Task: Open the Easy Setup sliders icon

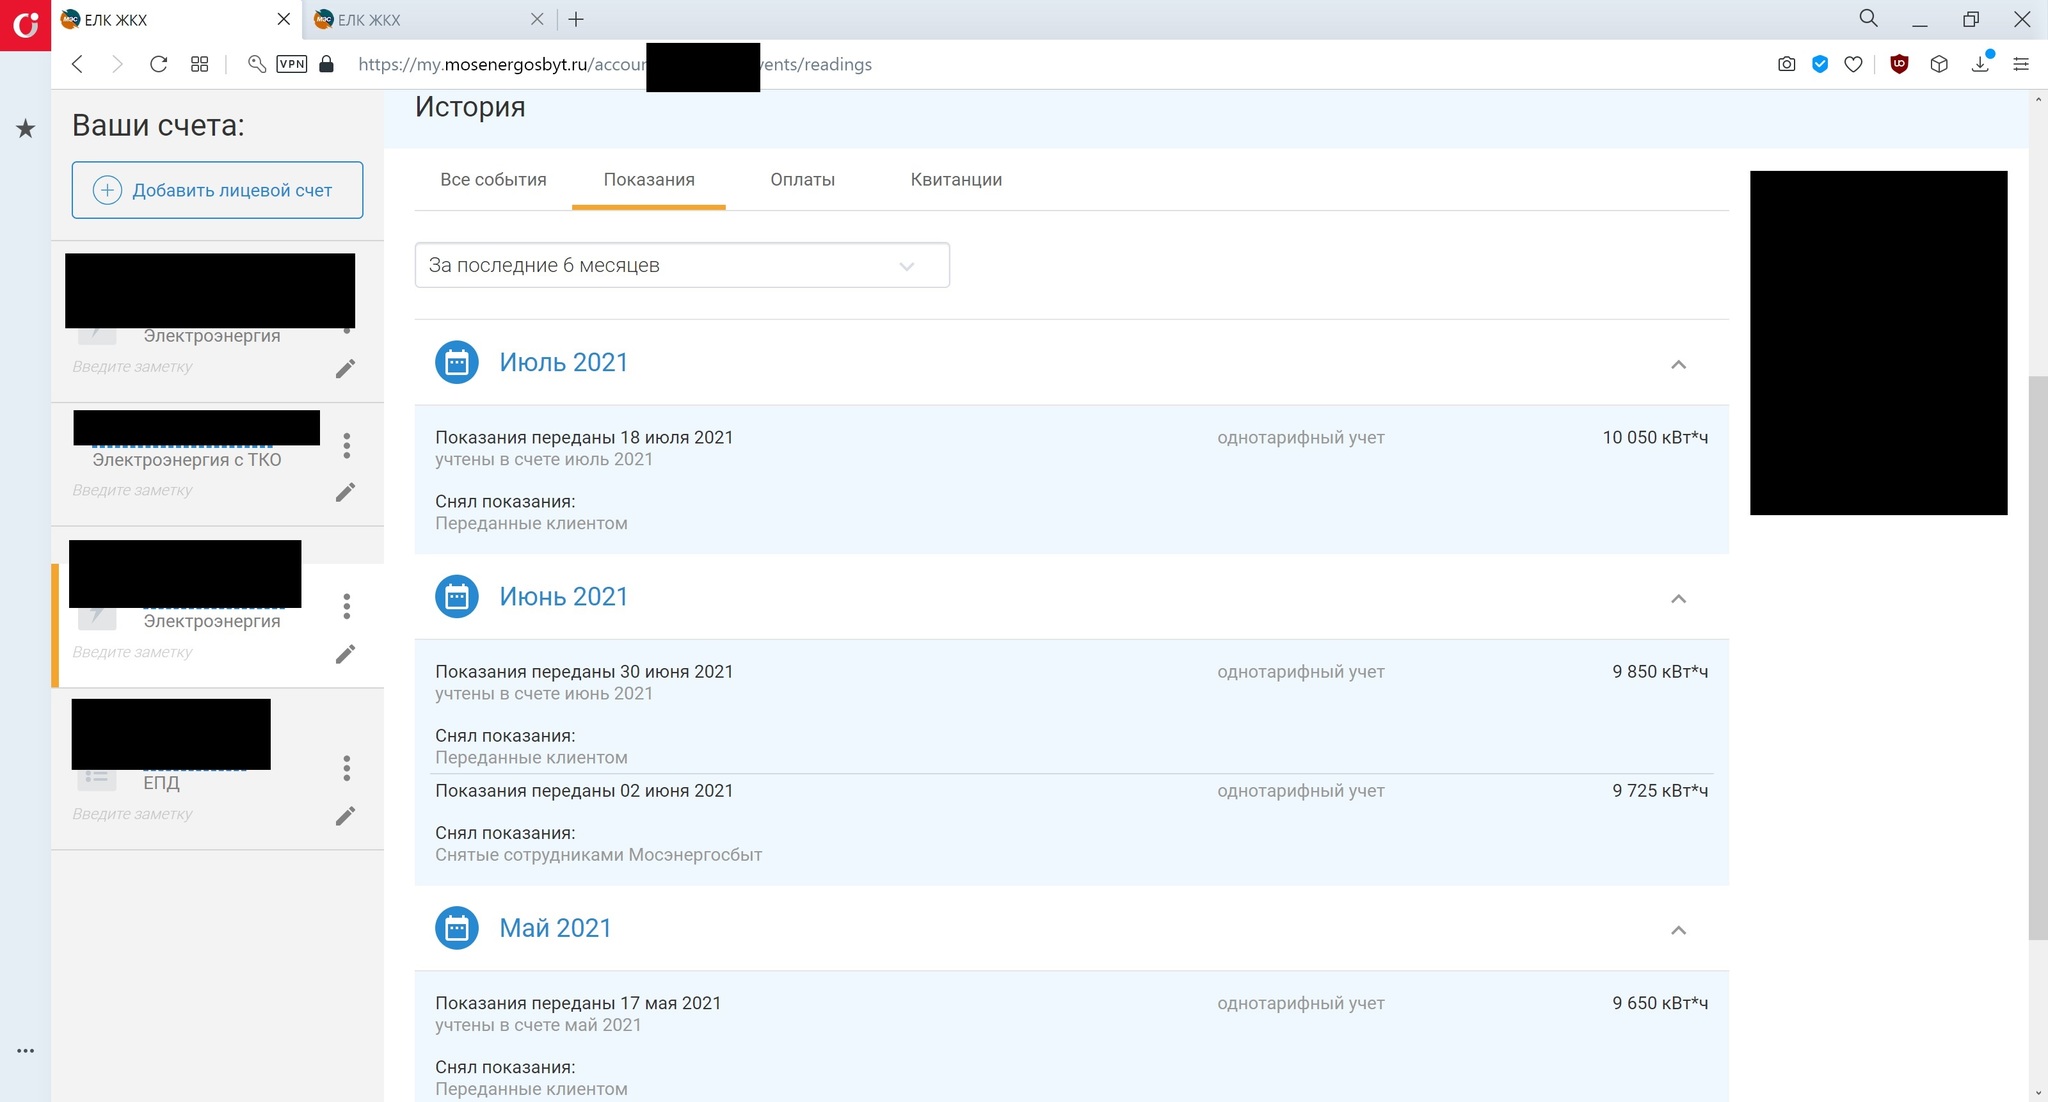Action: [2021, 64]
